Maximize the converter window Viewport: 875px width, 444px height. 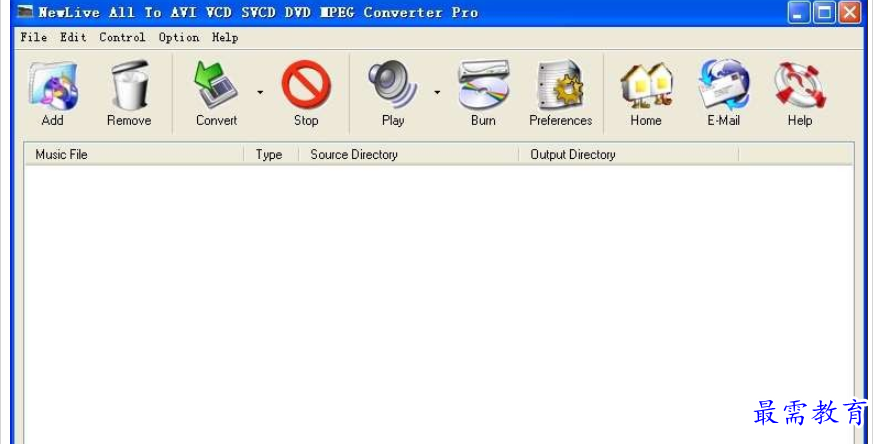point(824,12)
